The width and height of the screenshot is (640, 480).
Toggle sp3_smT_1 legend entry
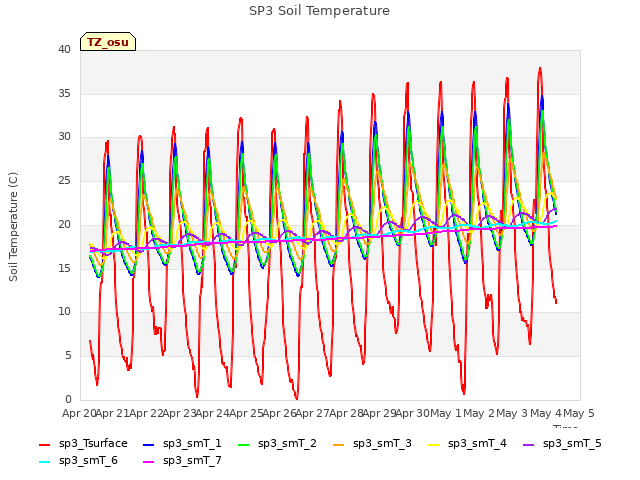tap(182, 444)
